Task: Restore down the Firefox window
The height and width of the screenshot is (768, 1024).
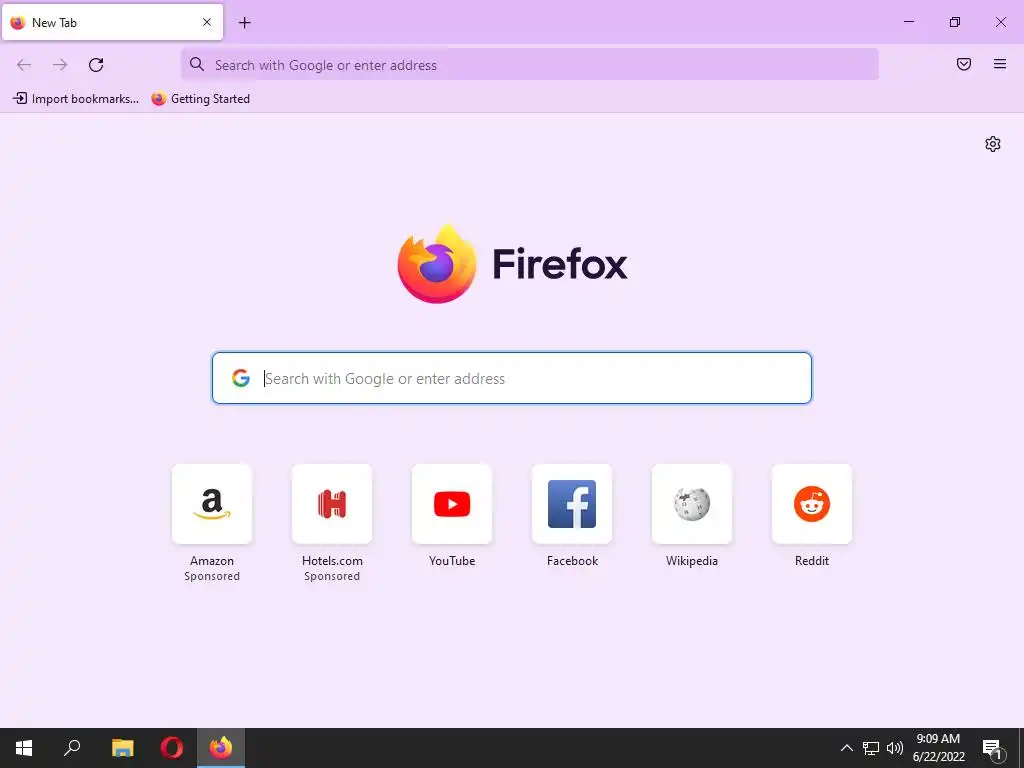Action: [x=955, y=22]
